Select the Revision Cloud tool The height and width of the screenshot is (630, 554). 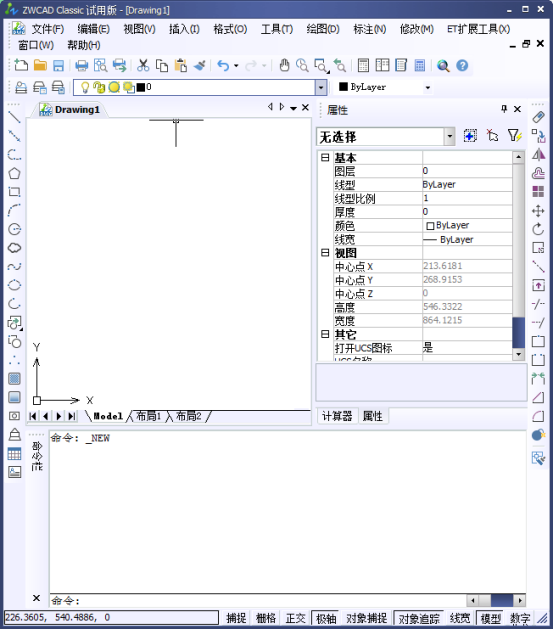click(14, 248)
